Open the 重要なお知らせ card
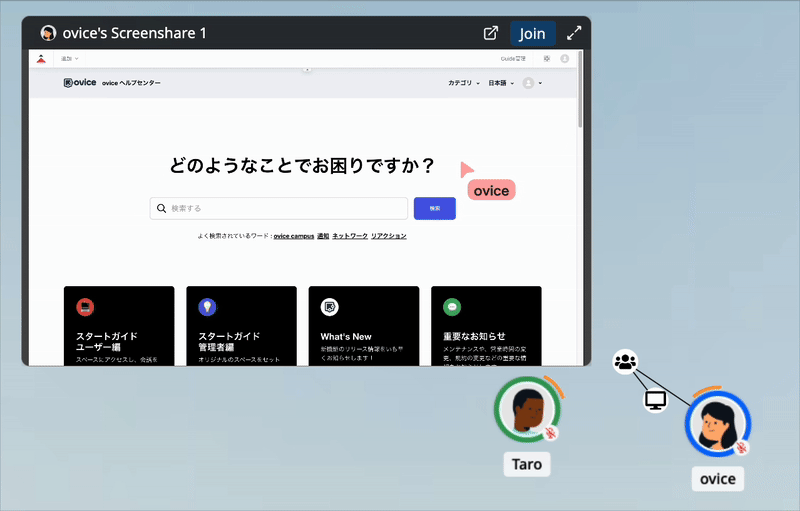800x511 pixels. [486, 326]
